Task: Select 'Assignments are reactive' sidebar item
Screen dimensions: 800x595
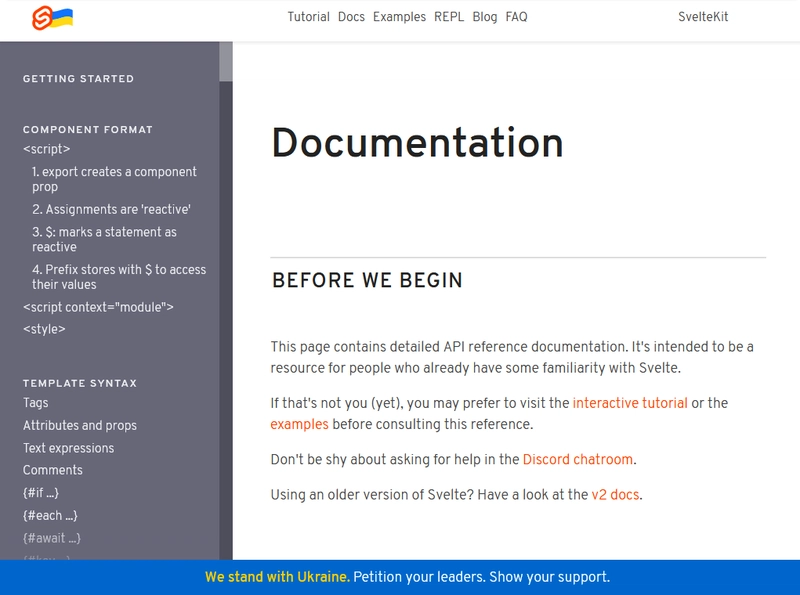Action: click(x=111, y=210)
